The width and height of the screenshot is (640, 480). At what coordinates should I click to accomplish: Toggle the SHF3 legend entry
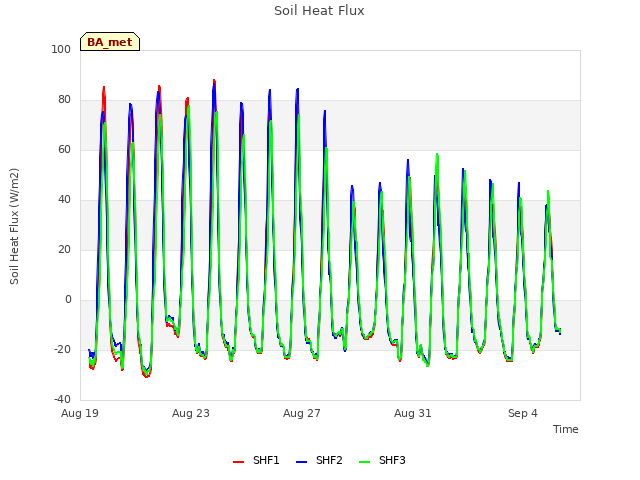coord(382,460)
